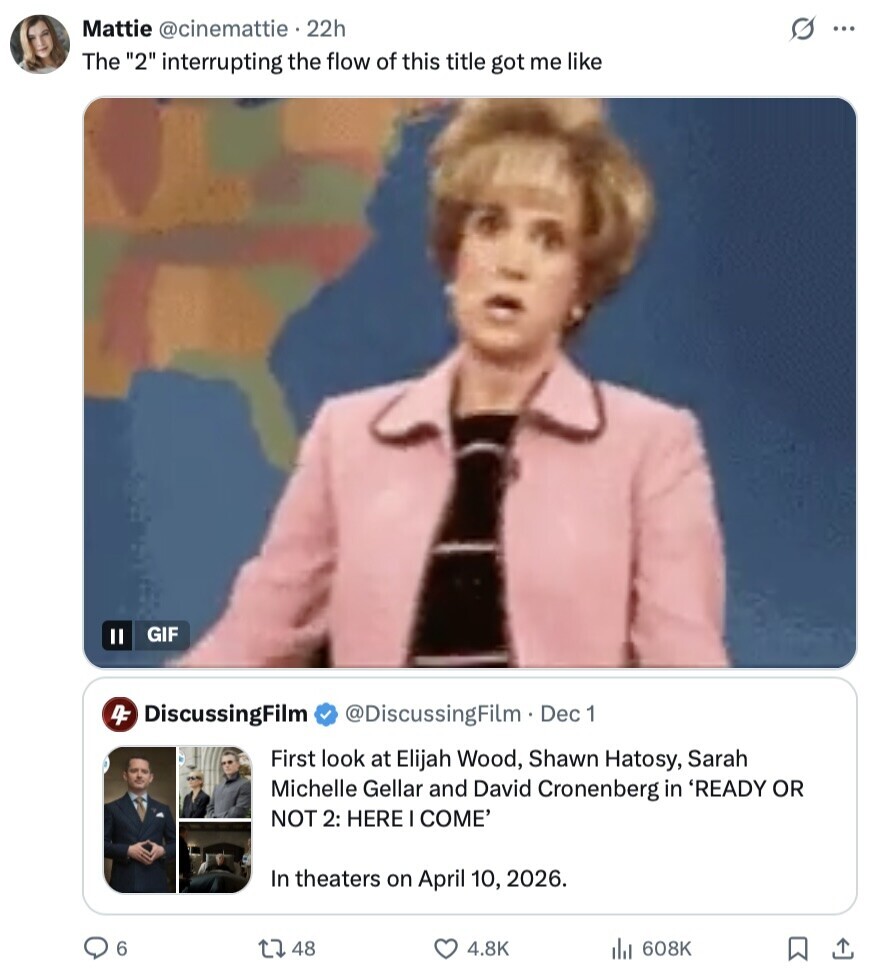Open the three-dot more options menu
The image size is (874, 974).
(844, 29)
